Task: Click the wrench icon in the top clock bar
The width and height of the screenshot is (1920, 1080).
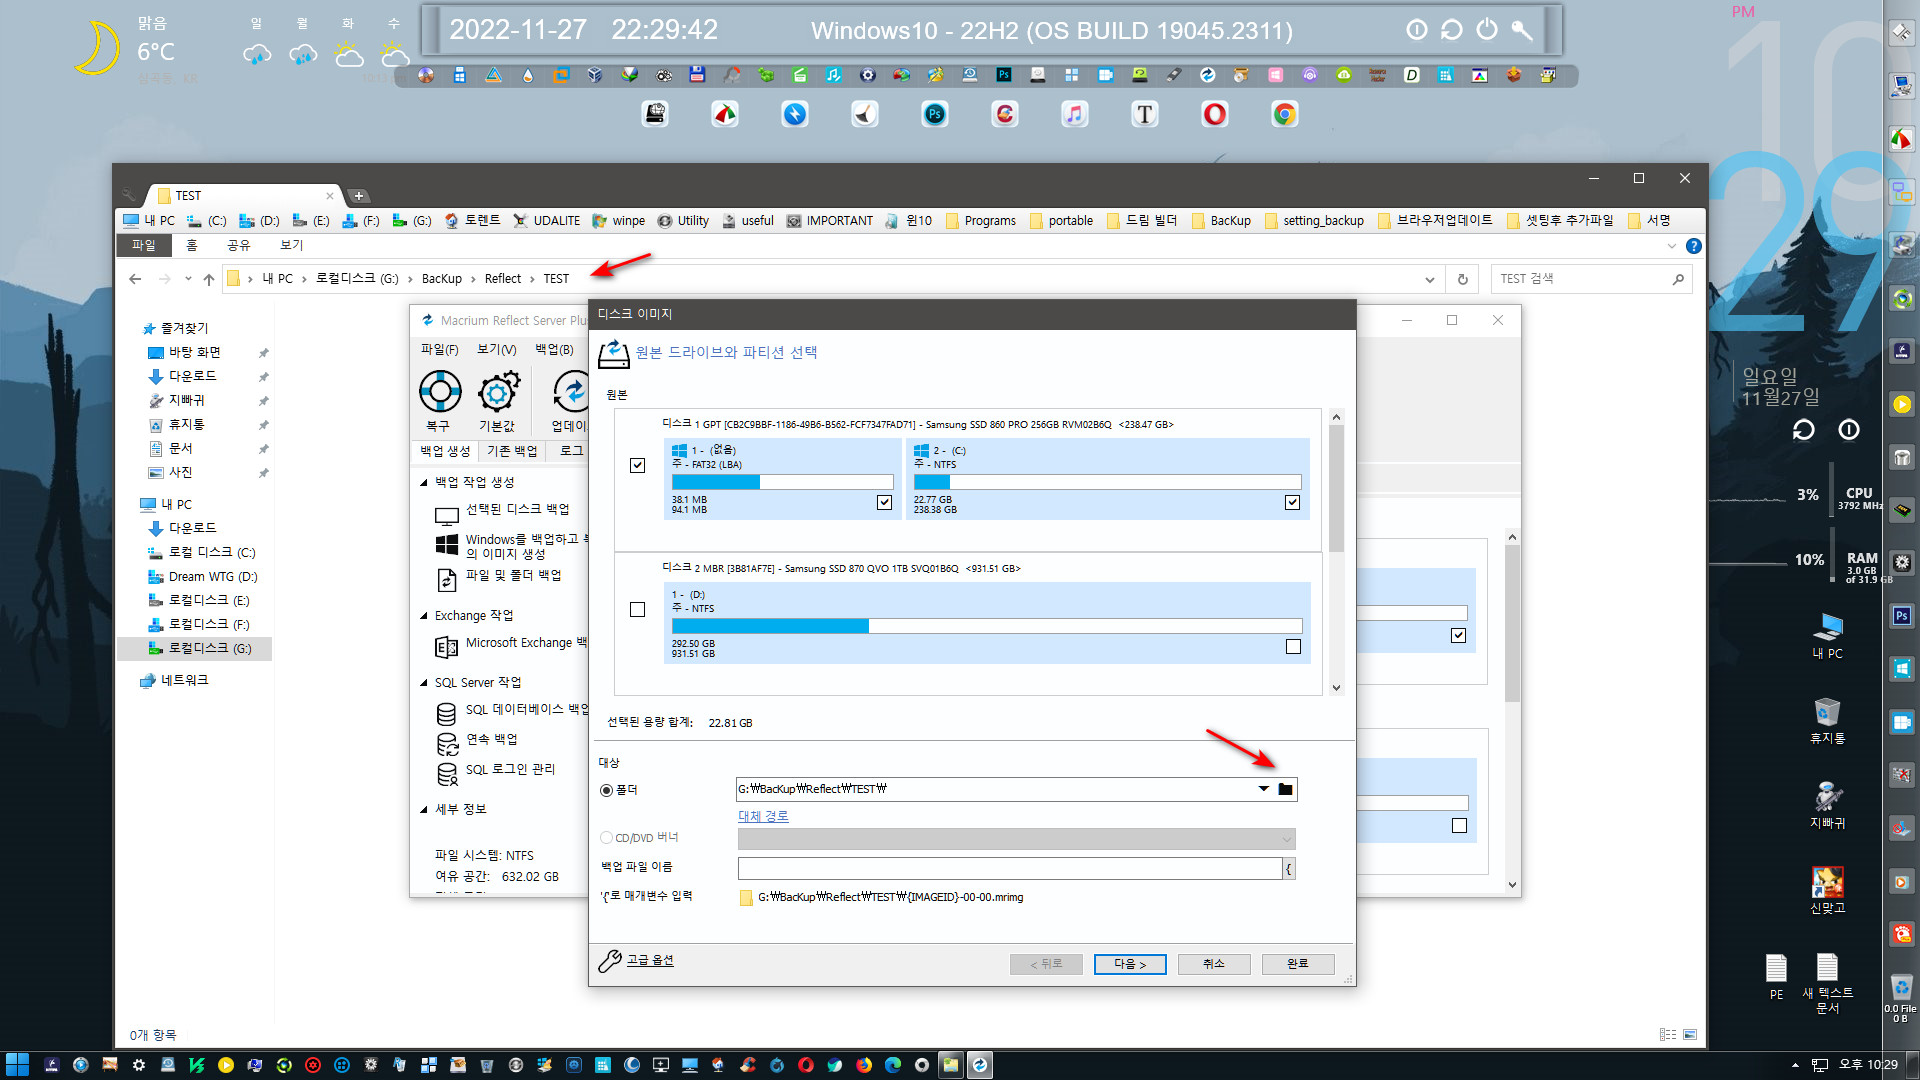Action: (1522, 30)
